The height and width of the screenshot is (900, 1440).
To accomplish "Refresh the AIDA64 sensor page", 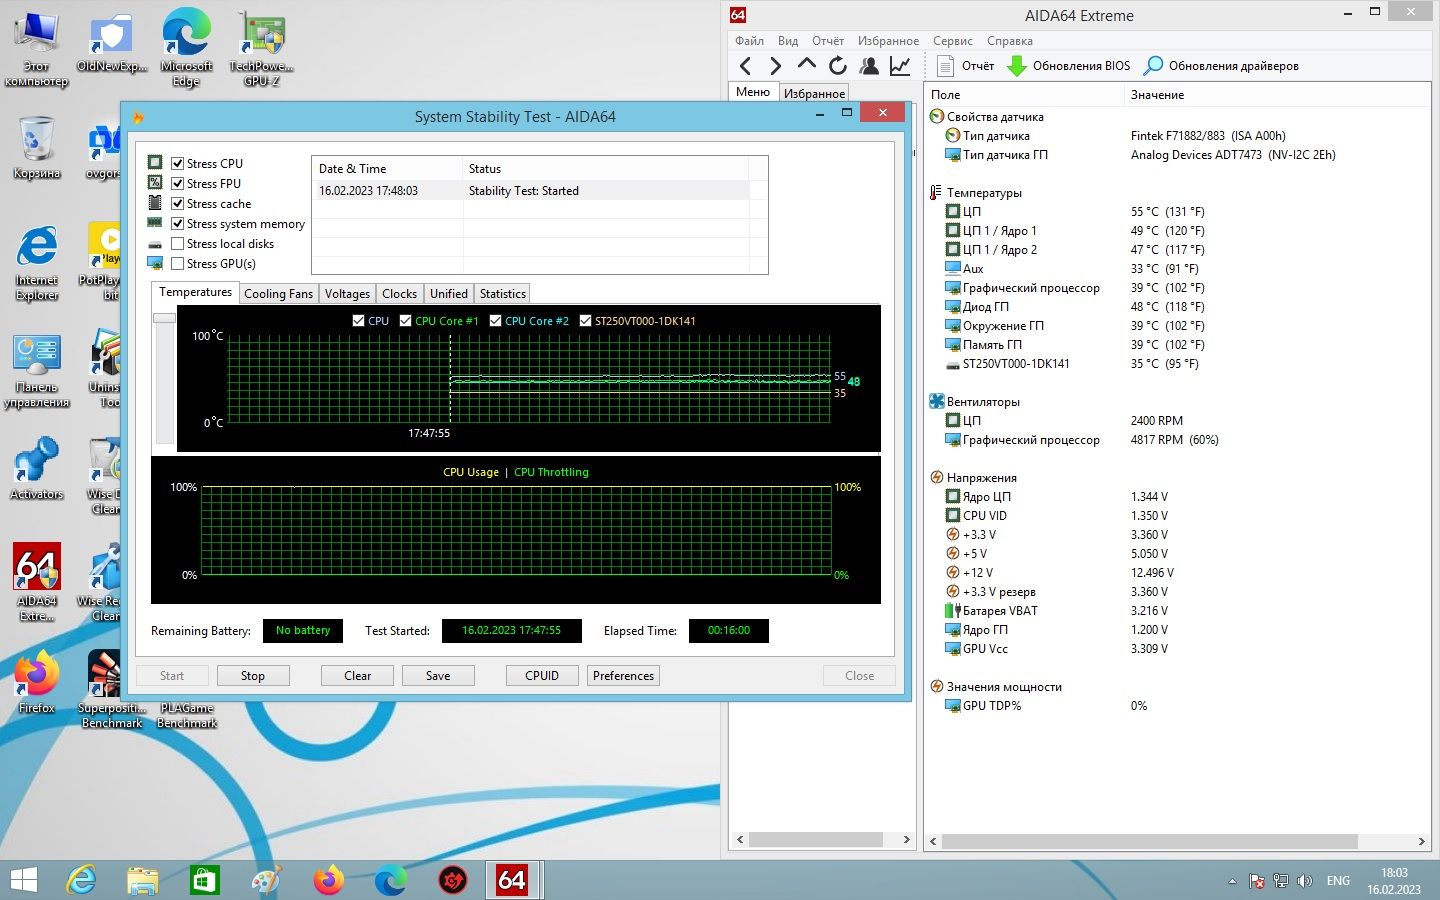I will click(x=838, y=66).
